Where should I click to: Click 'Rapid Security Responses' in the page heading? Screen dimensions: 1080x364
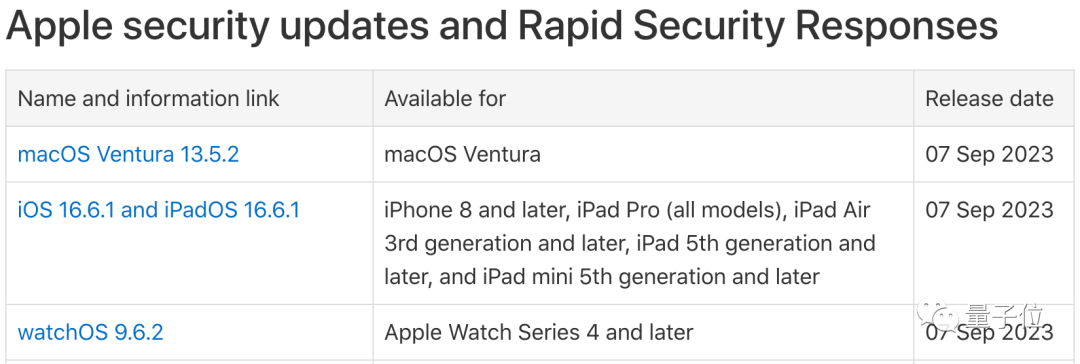click(757, 26)
